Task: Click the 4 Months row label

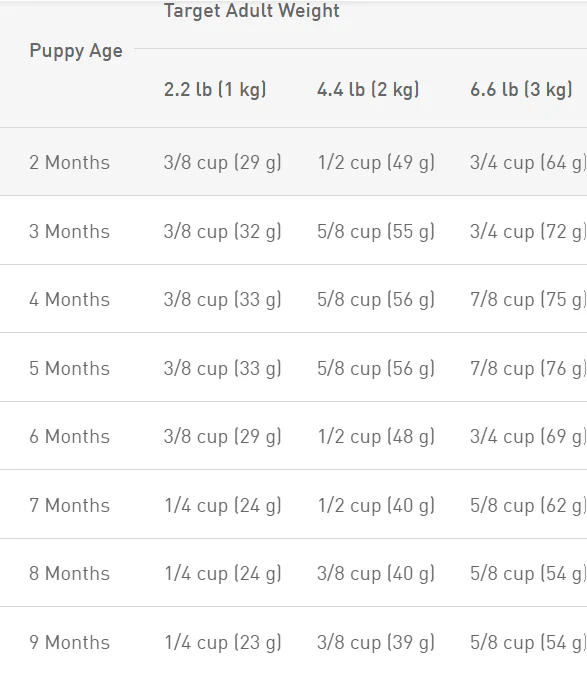Action: (x=70, y=300)
